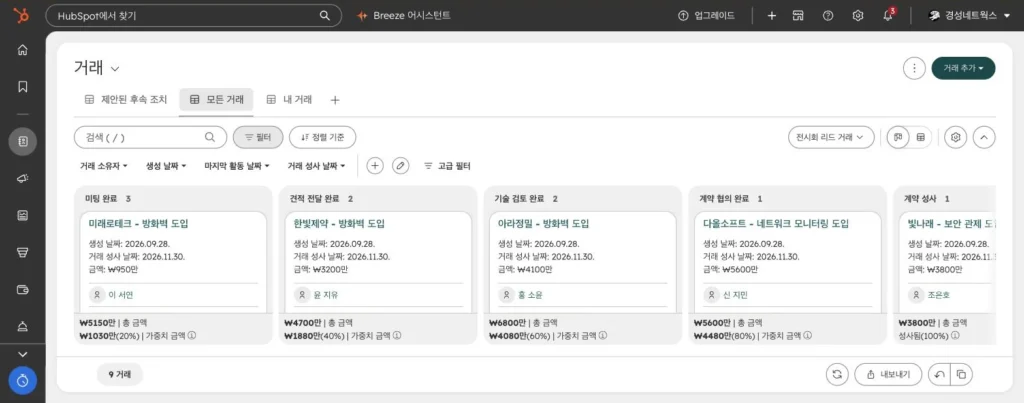Open deal 다올소프트 - 네트워크 모니터링 도입
1024x403 pixels.
pyautogui.click(x=776, y=224)
